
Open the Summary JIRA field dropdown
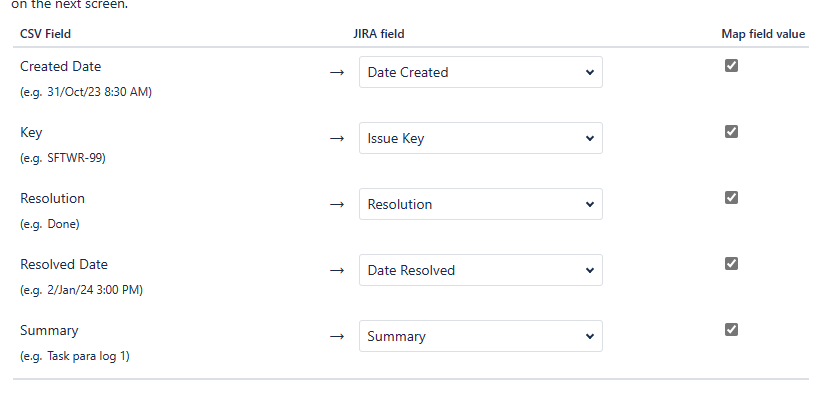pos(481,336)
